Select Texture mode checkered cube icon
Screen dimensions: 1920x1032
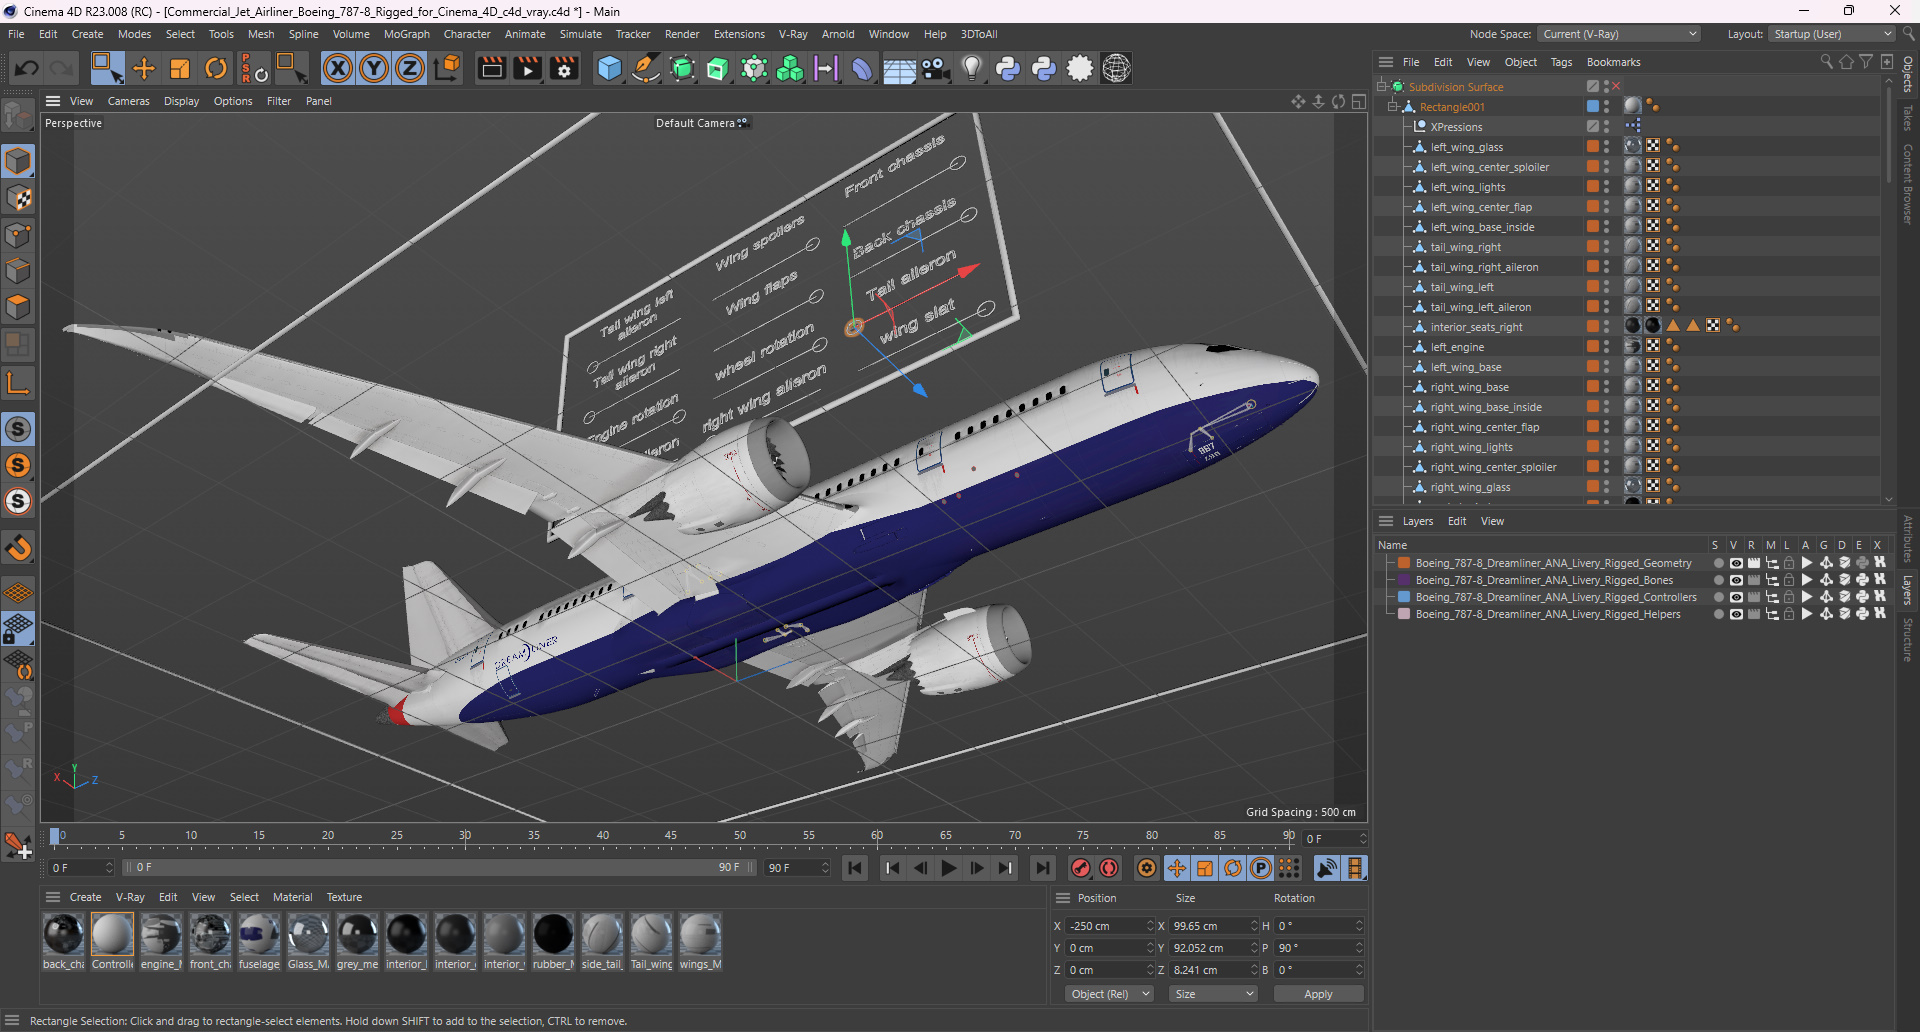click(18, 198)
